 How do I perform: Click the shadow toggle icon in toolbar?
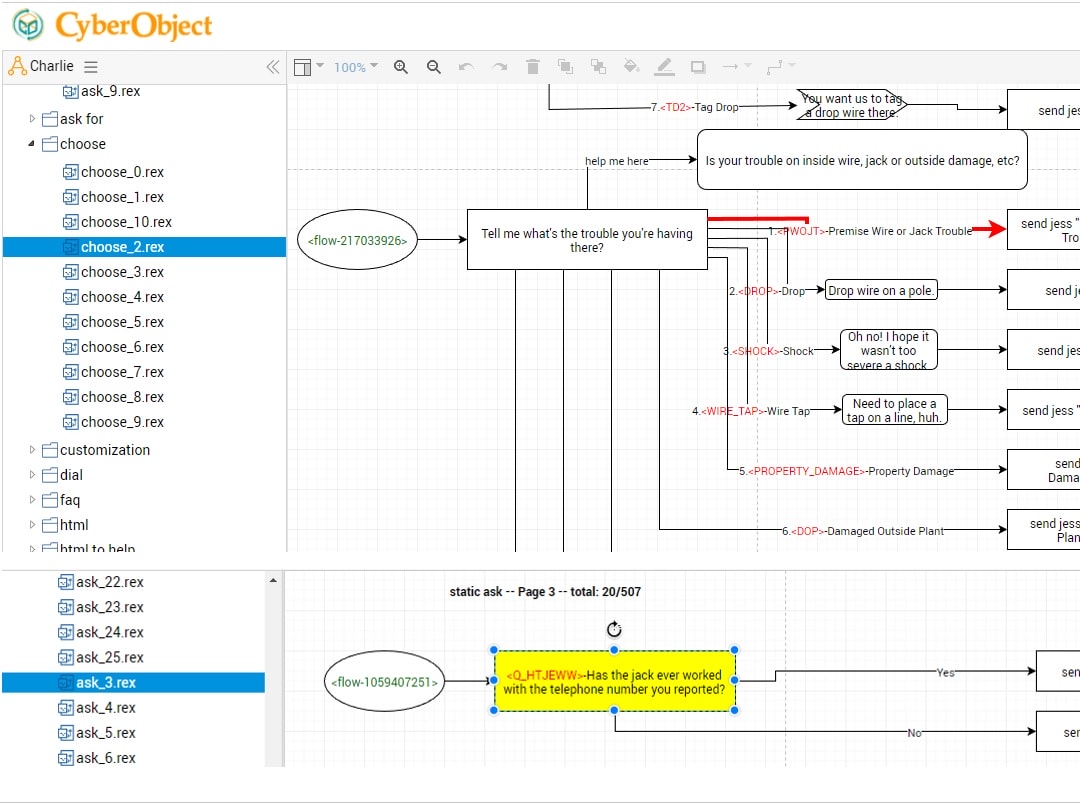(x=698, y=67)
